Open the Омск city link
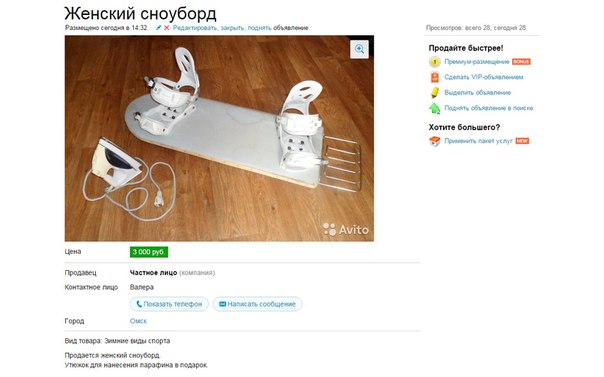 point(138,321)
